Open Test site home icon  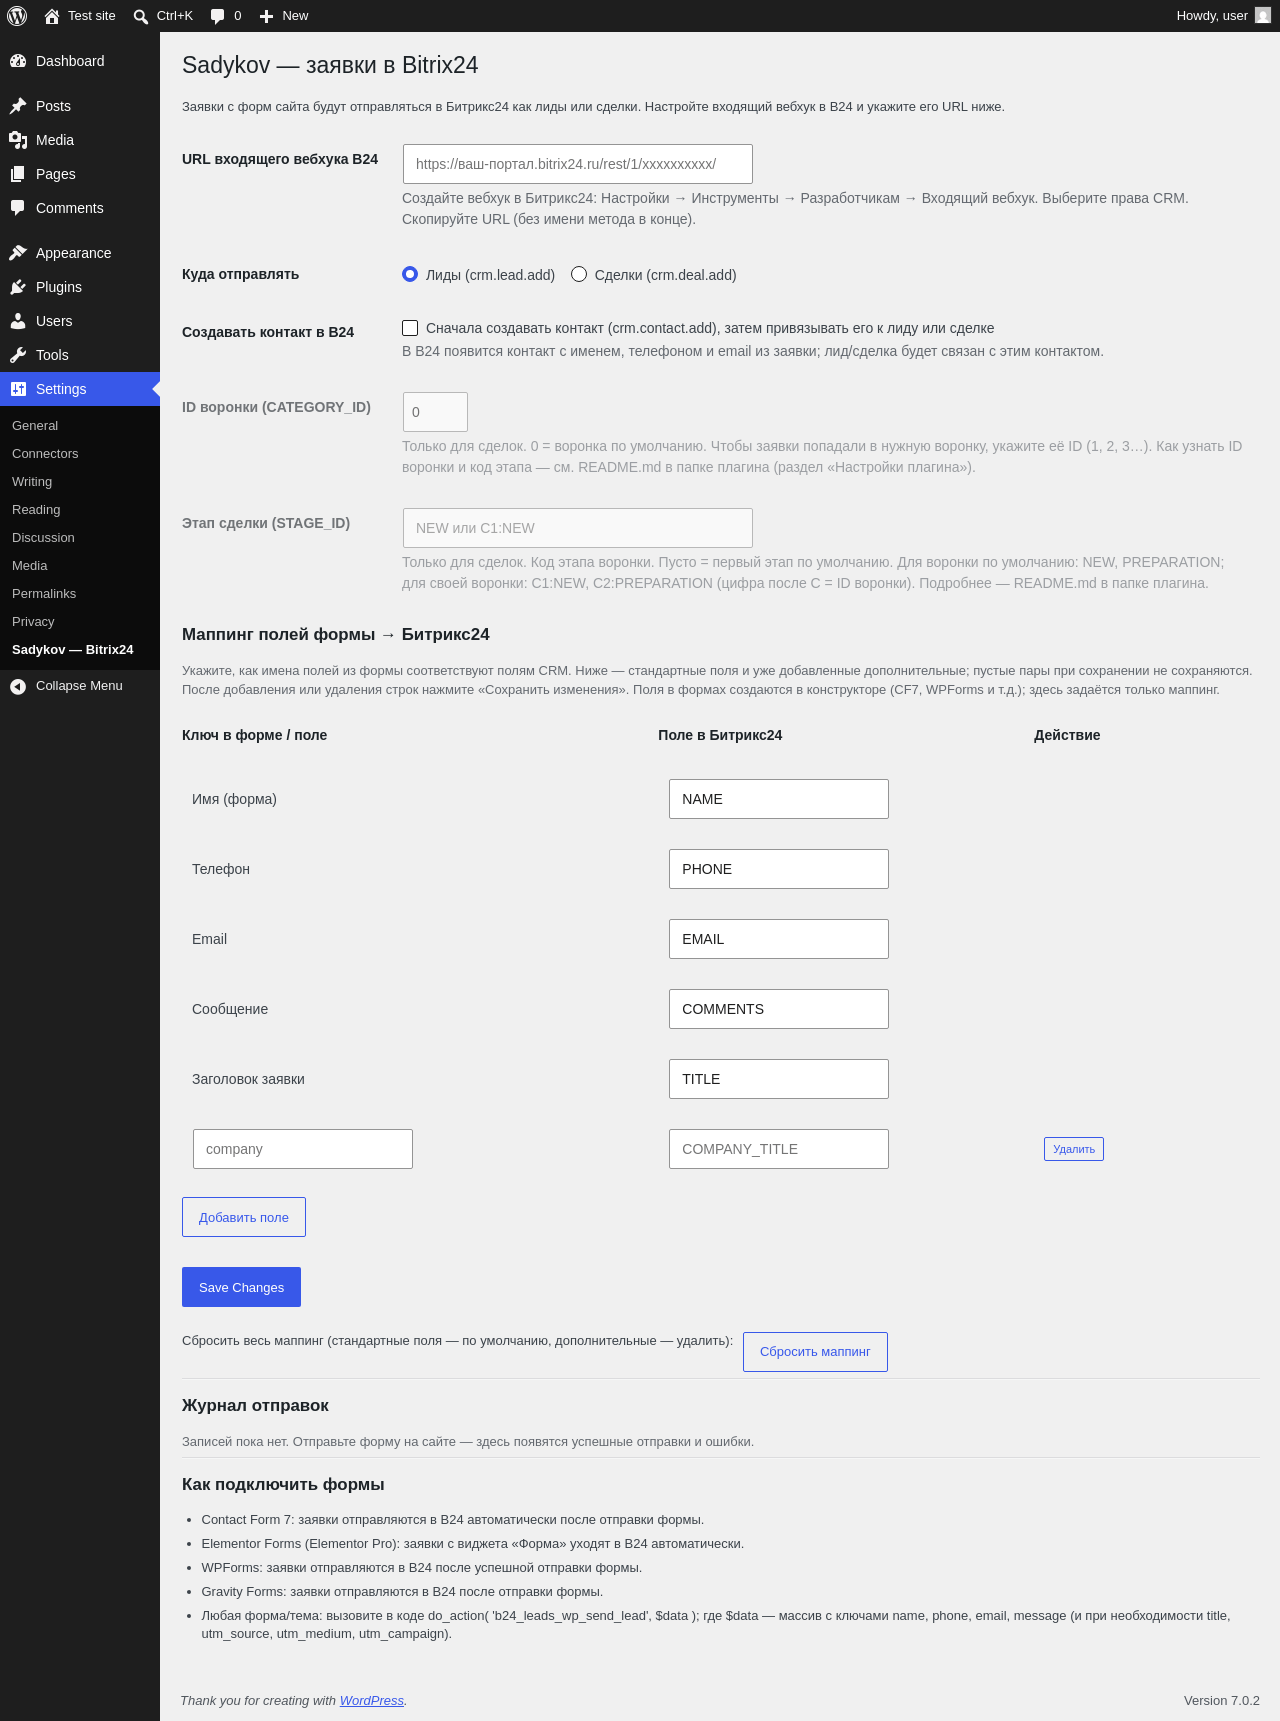pyautogui.click(x=52, y=16)
